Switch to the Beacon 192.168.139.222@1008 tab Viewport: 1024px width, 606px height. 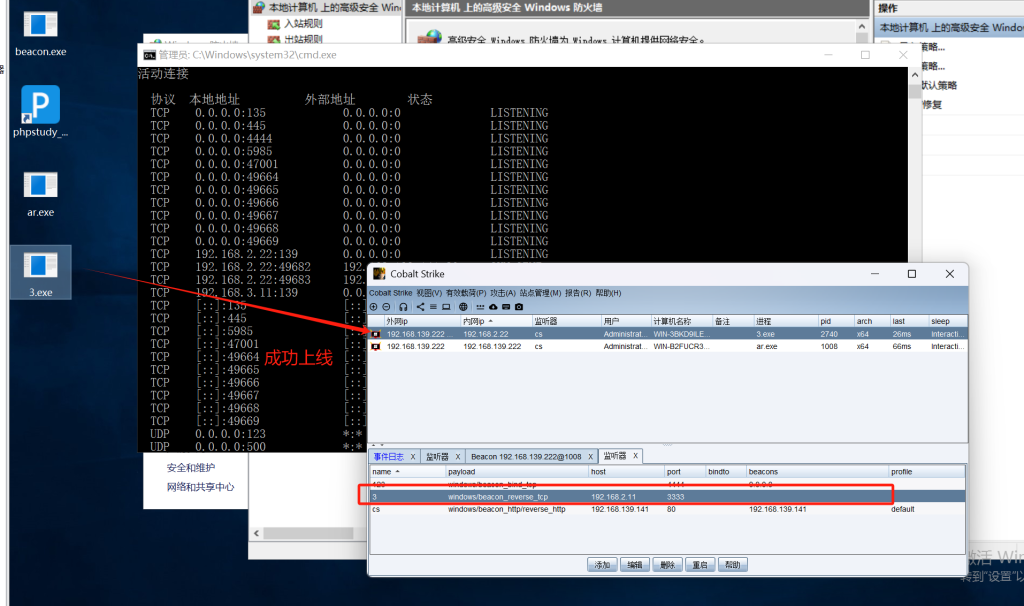click(526, 456)
